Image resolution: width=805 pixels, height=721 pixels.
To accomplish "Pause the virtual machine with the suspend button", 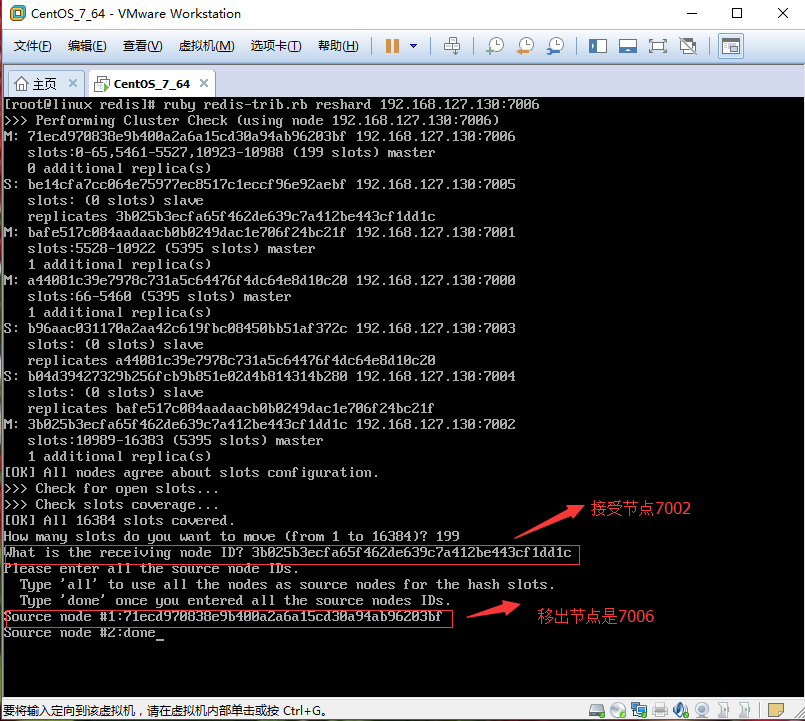I will (392, 46).
